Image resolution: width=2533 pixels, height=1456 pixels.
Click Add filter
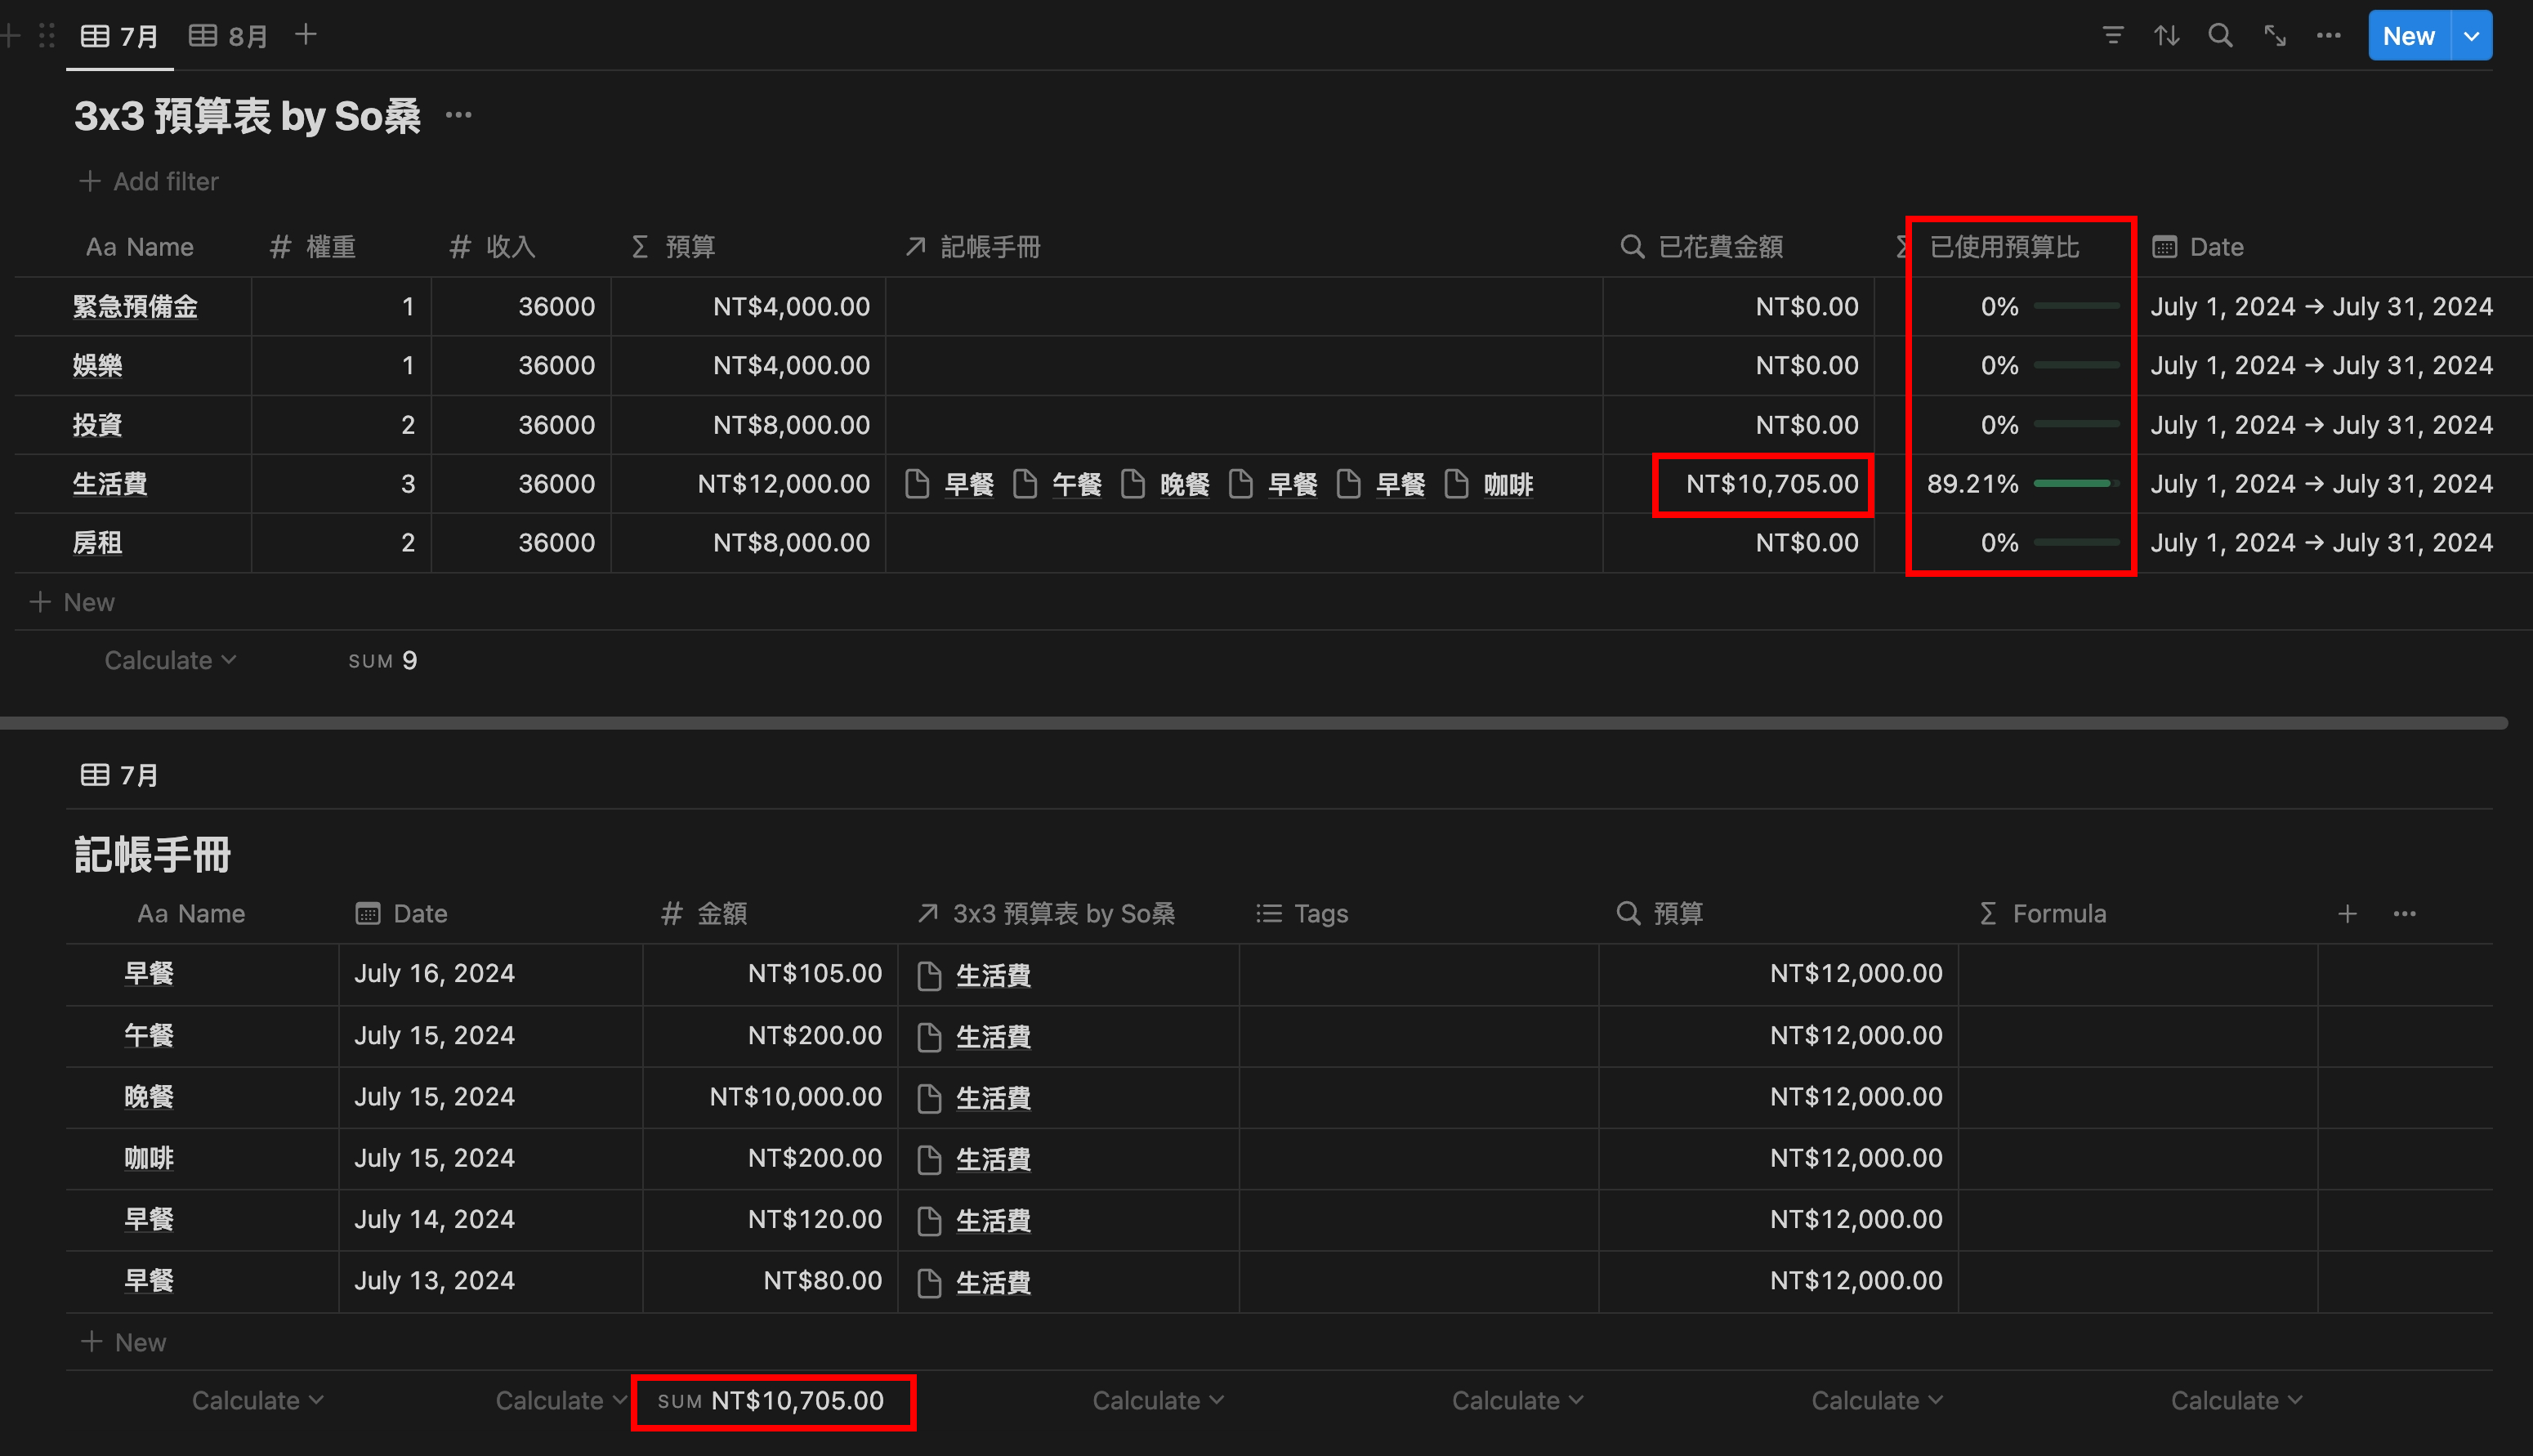point(149,181)
